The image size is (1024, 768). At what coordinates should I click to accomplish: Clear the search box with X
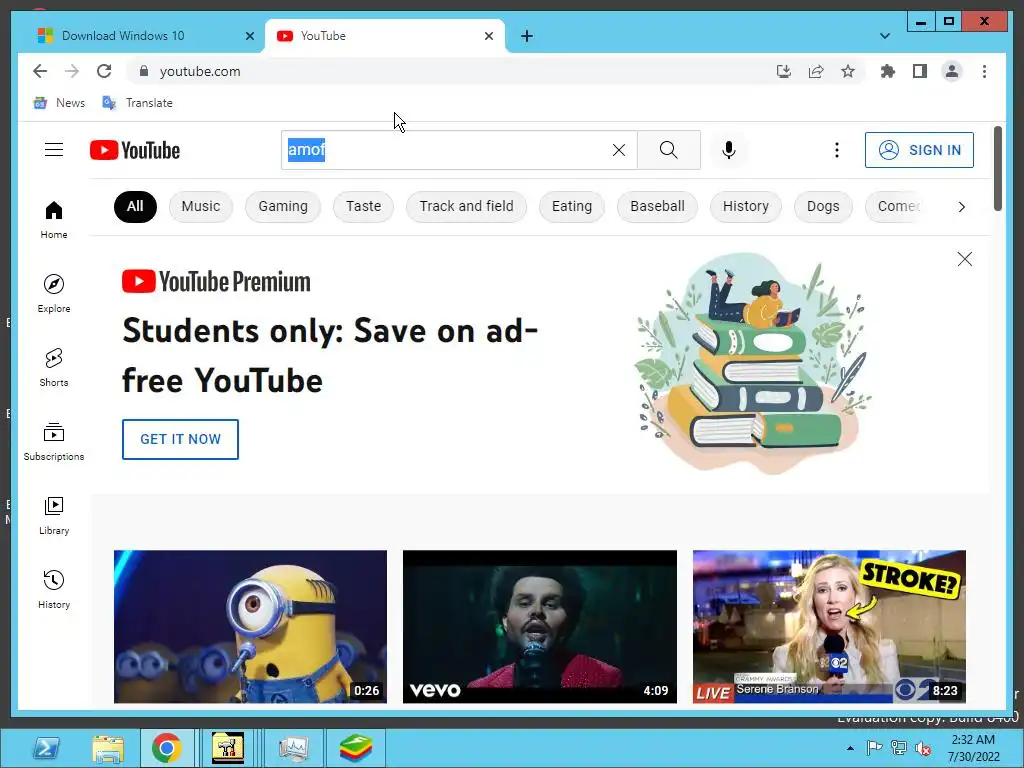[618, 150]
